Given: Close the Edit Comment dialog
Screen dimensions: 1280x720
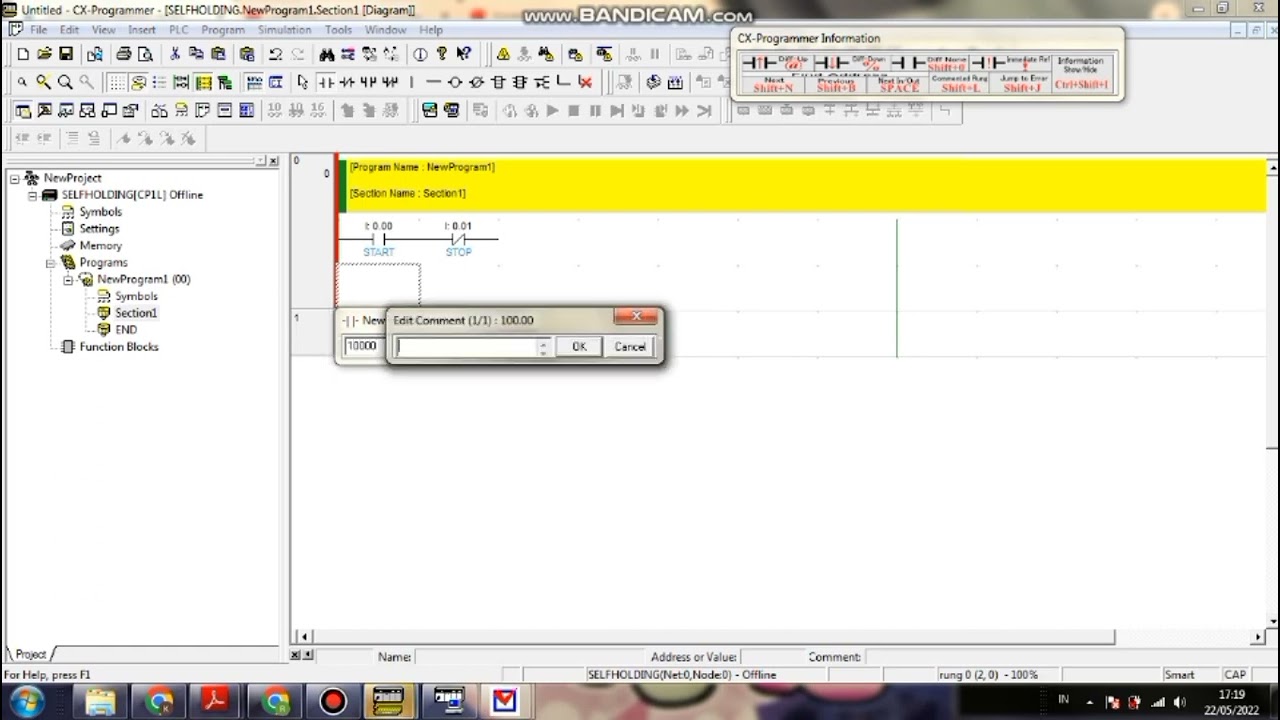Looking at the screenshot, I should 636,317.
